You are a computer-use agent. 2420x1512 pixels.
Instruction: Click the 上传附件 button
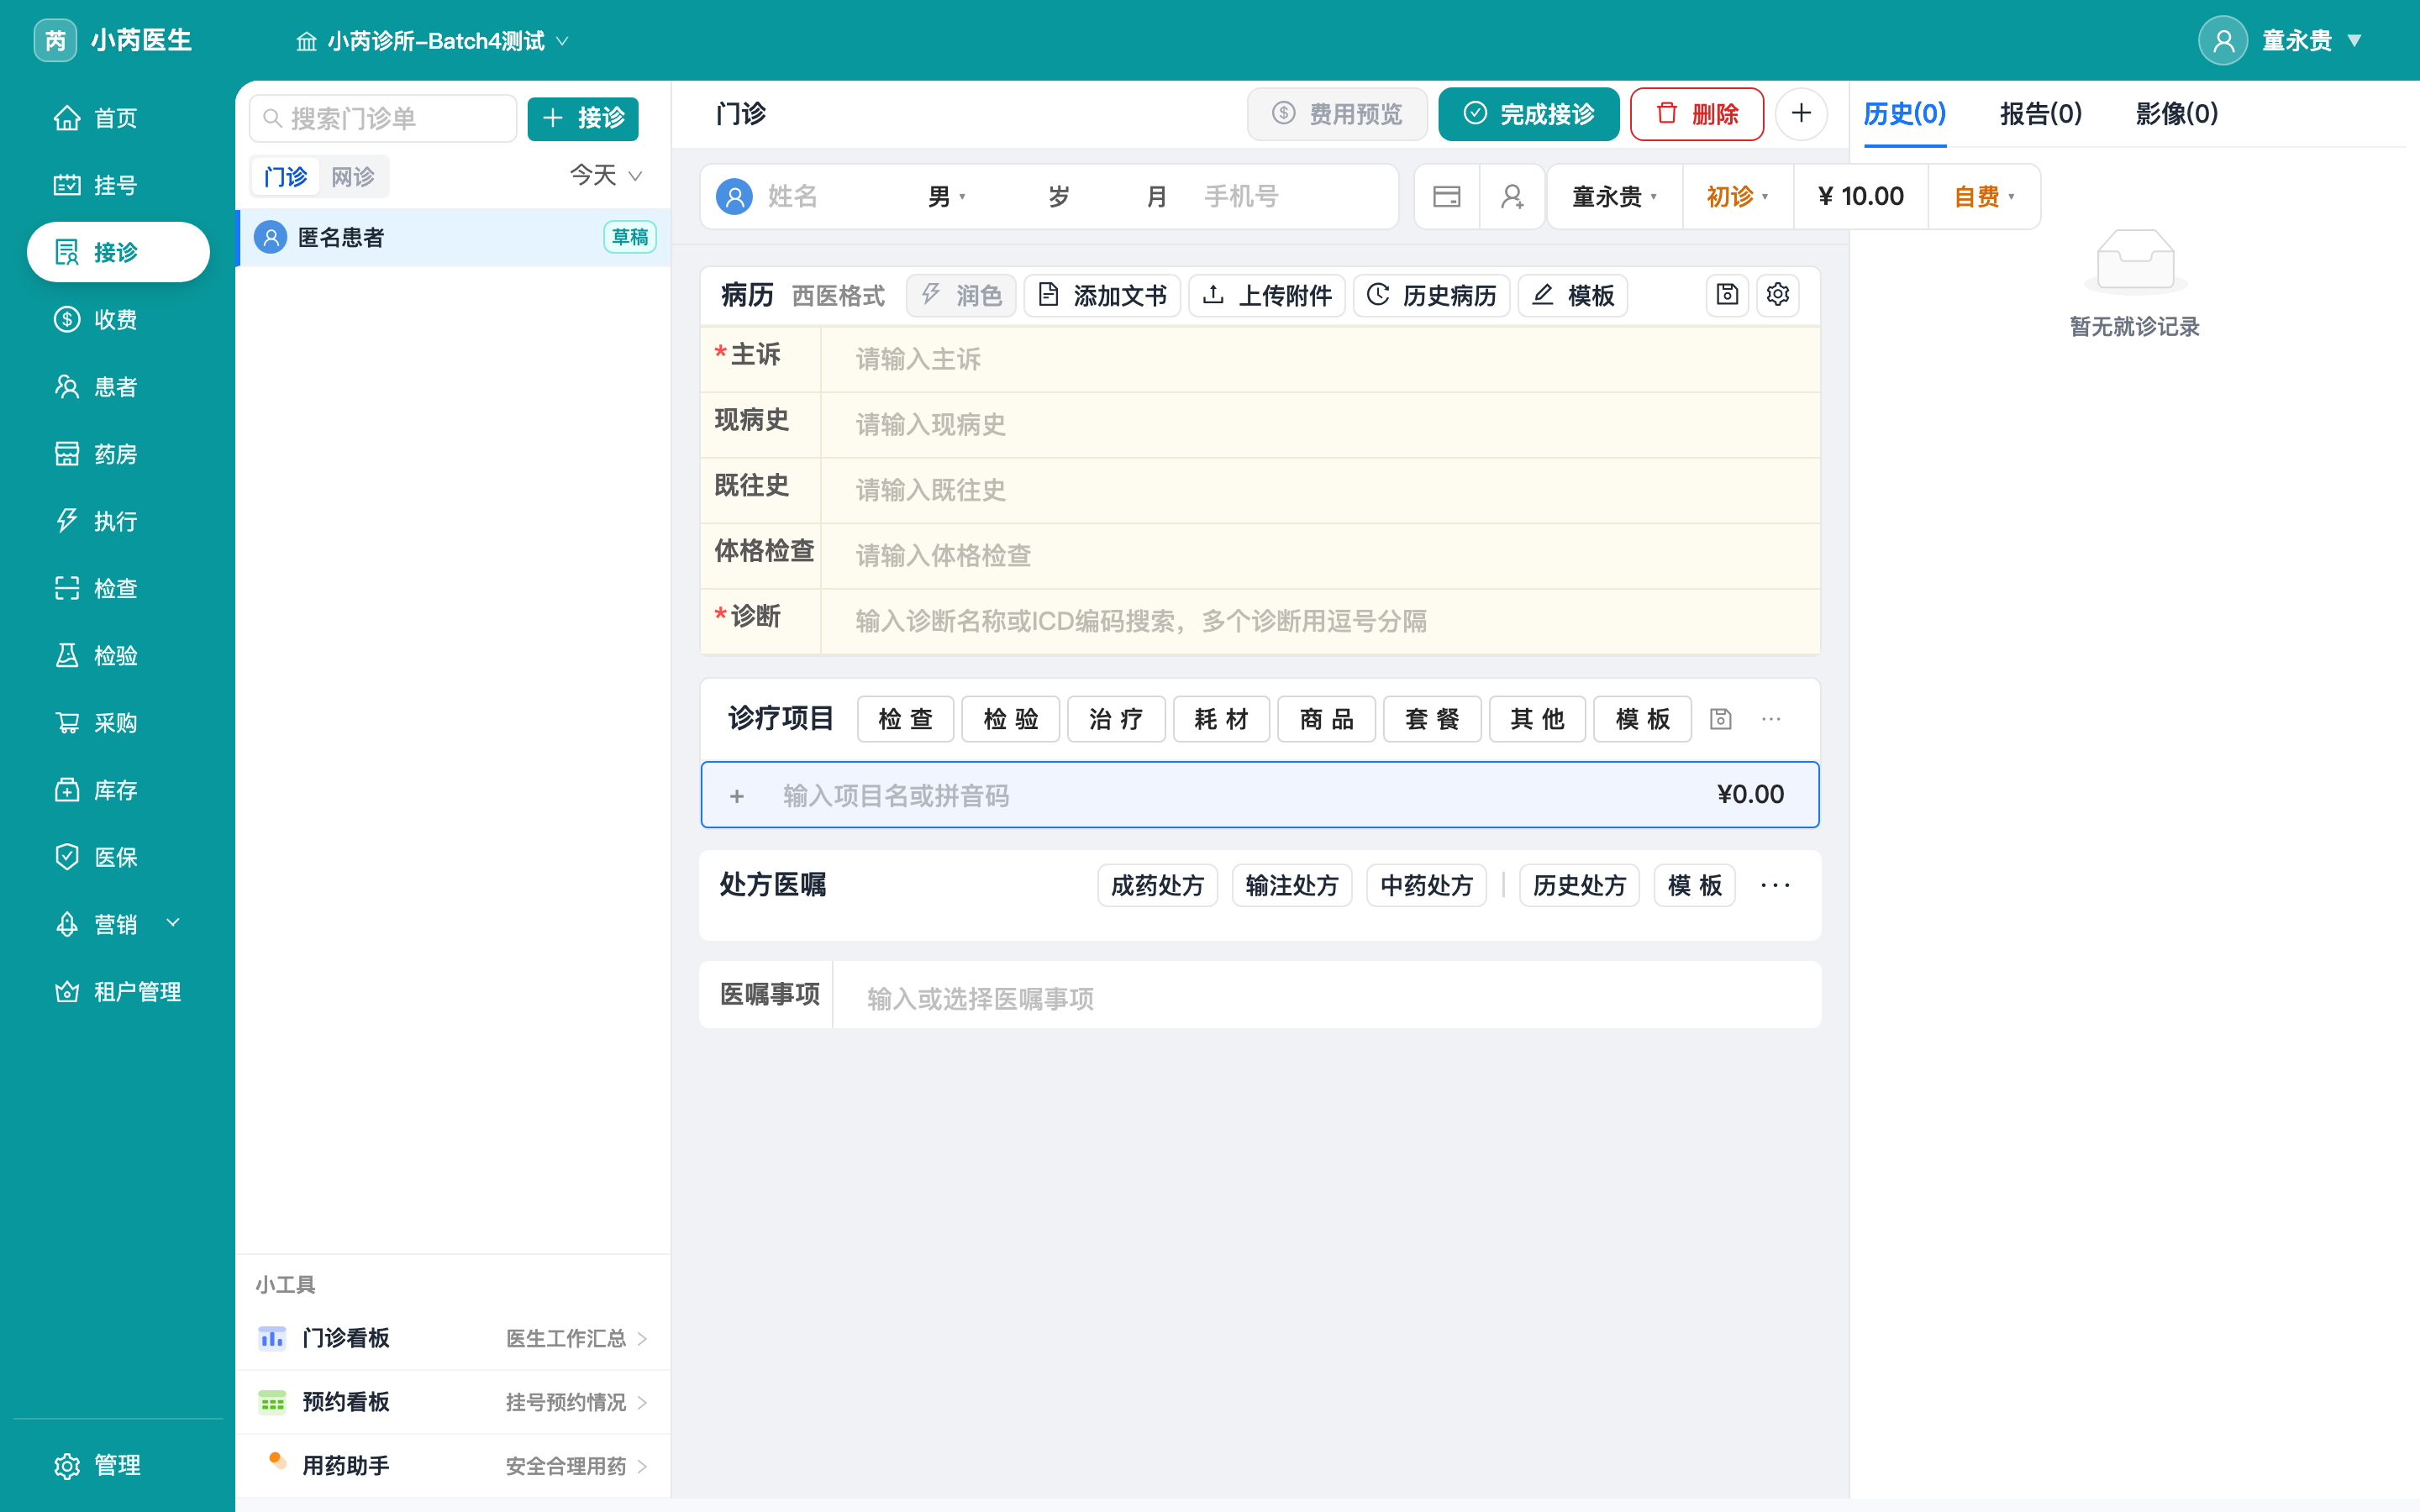coord(1266,296)
